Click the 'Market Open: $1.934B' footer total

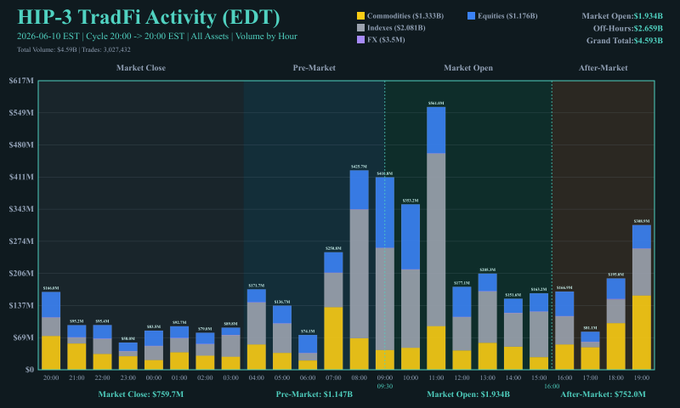(x=468, y=395)
